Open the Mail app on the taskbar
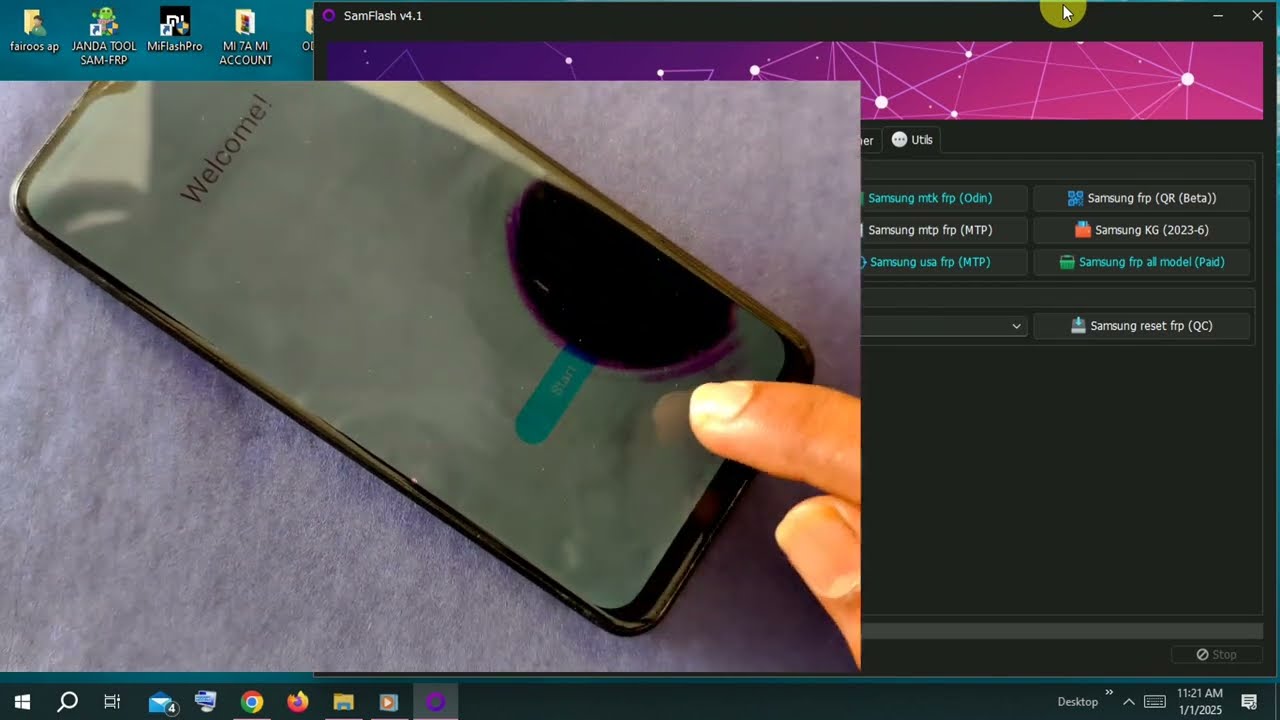The width and height of the screenshot is (1280, 720). (161, 702)
